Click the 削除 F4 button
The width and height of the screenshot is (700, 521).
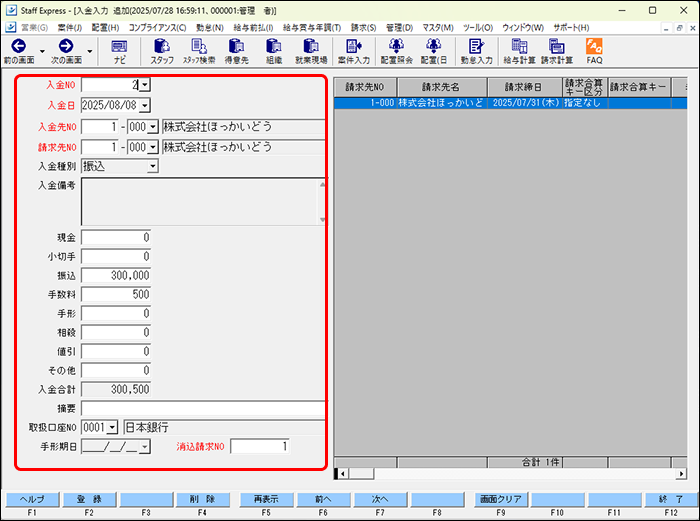[203, 499]
